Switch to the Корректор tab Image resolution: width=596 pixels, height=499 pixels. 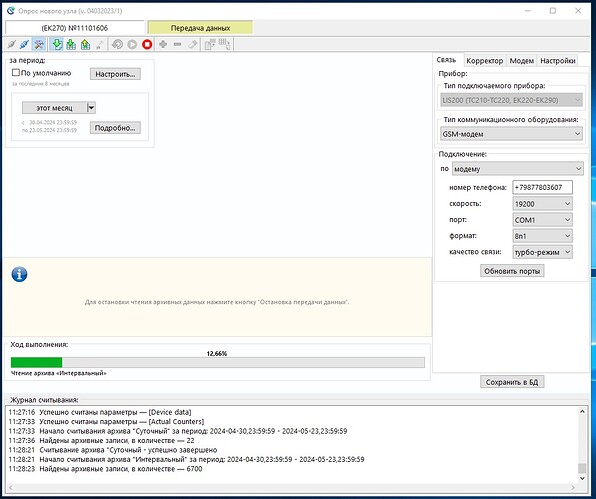point(484,61)
